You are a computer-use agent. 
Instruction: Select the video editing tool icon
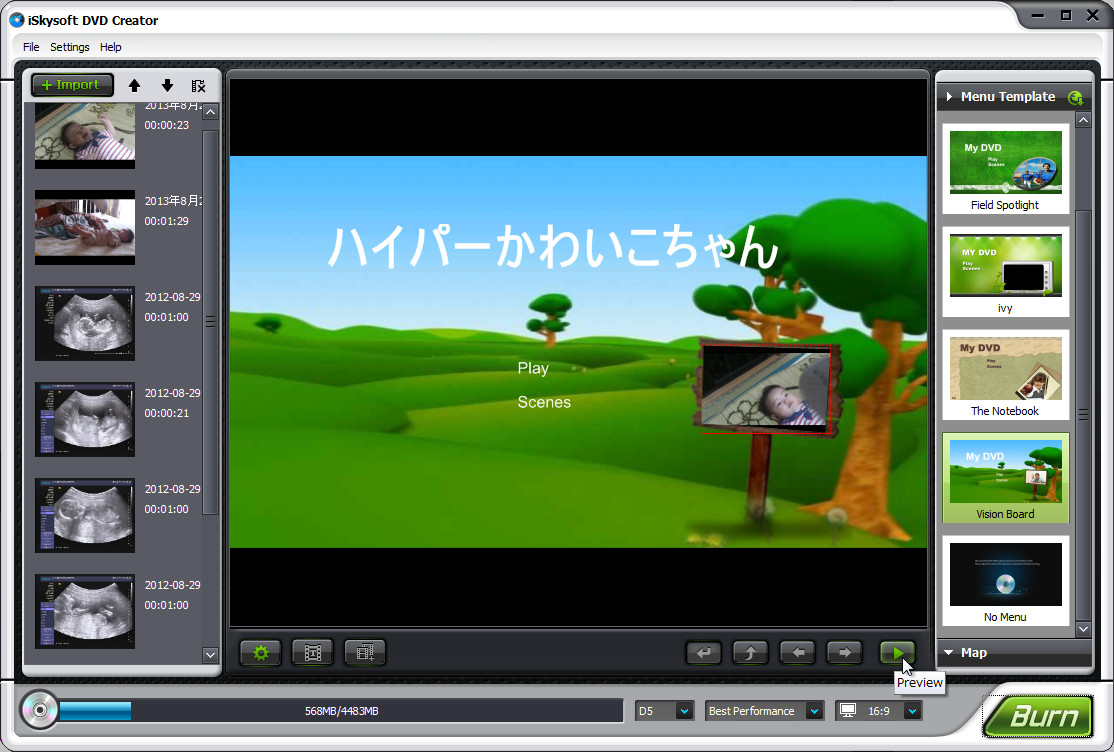coord(312,652)
